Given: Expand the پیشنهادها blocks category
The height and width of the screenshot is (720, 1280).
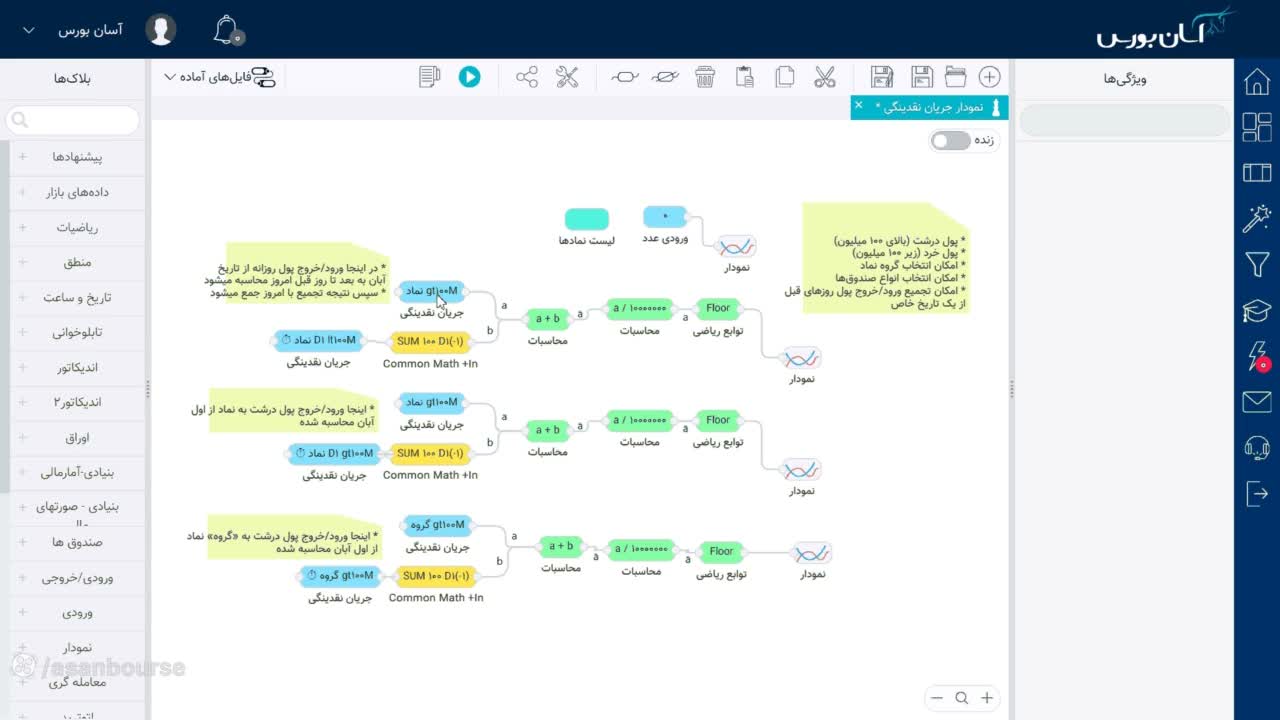Looking at the screenshot, I should point(75,157).
